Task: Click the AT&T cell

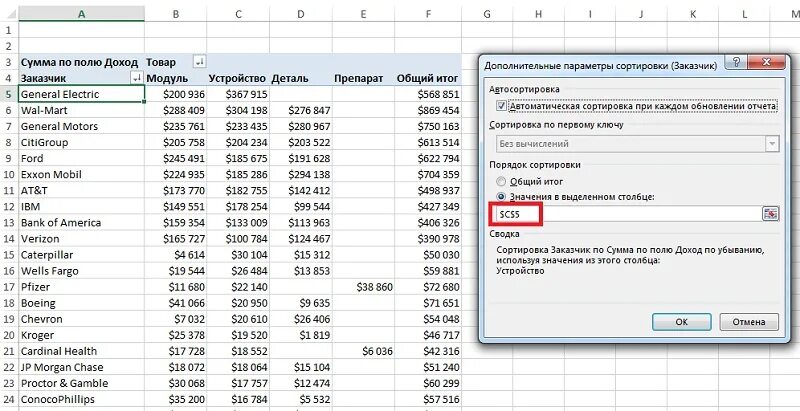Action: [82, 190]
